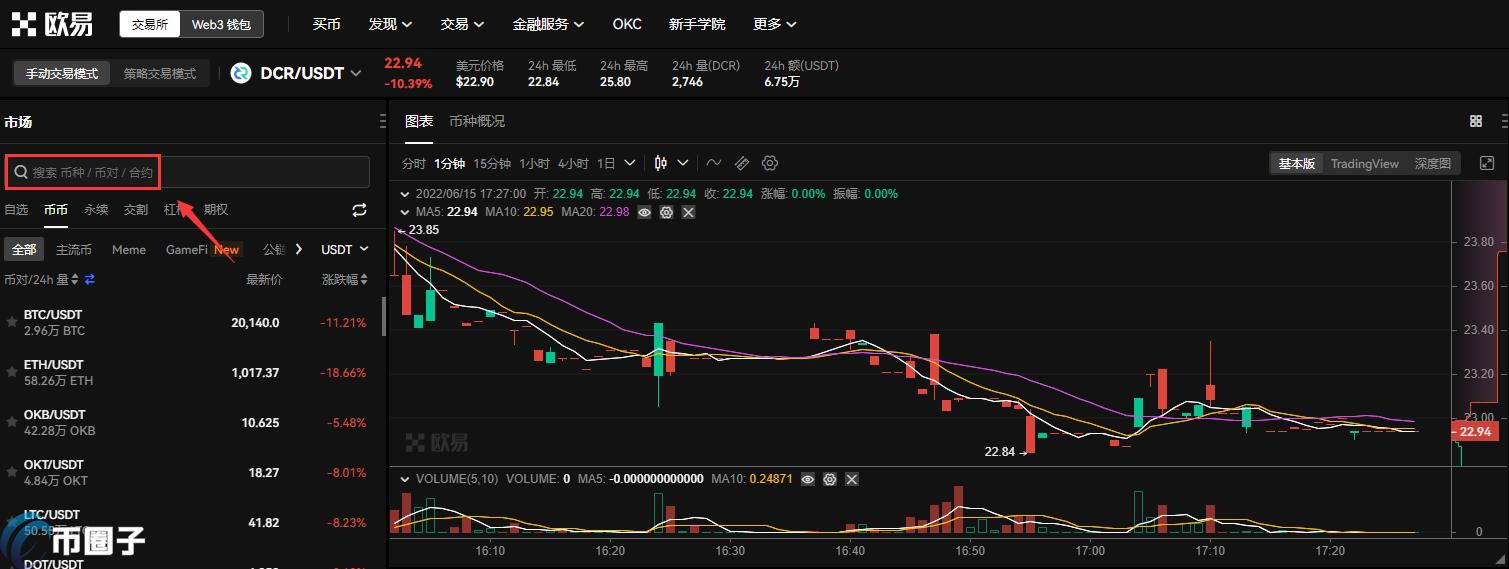
Task: Sort the list by 涨跌幅 column
Action: [344, 280]
